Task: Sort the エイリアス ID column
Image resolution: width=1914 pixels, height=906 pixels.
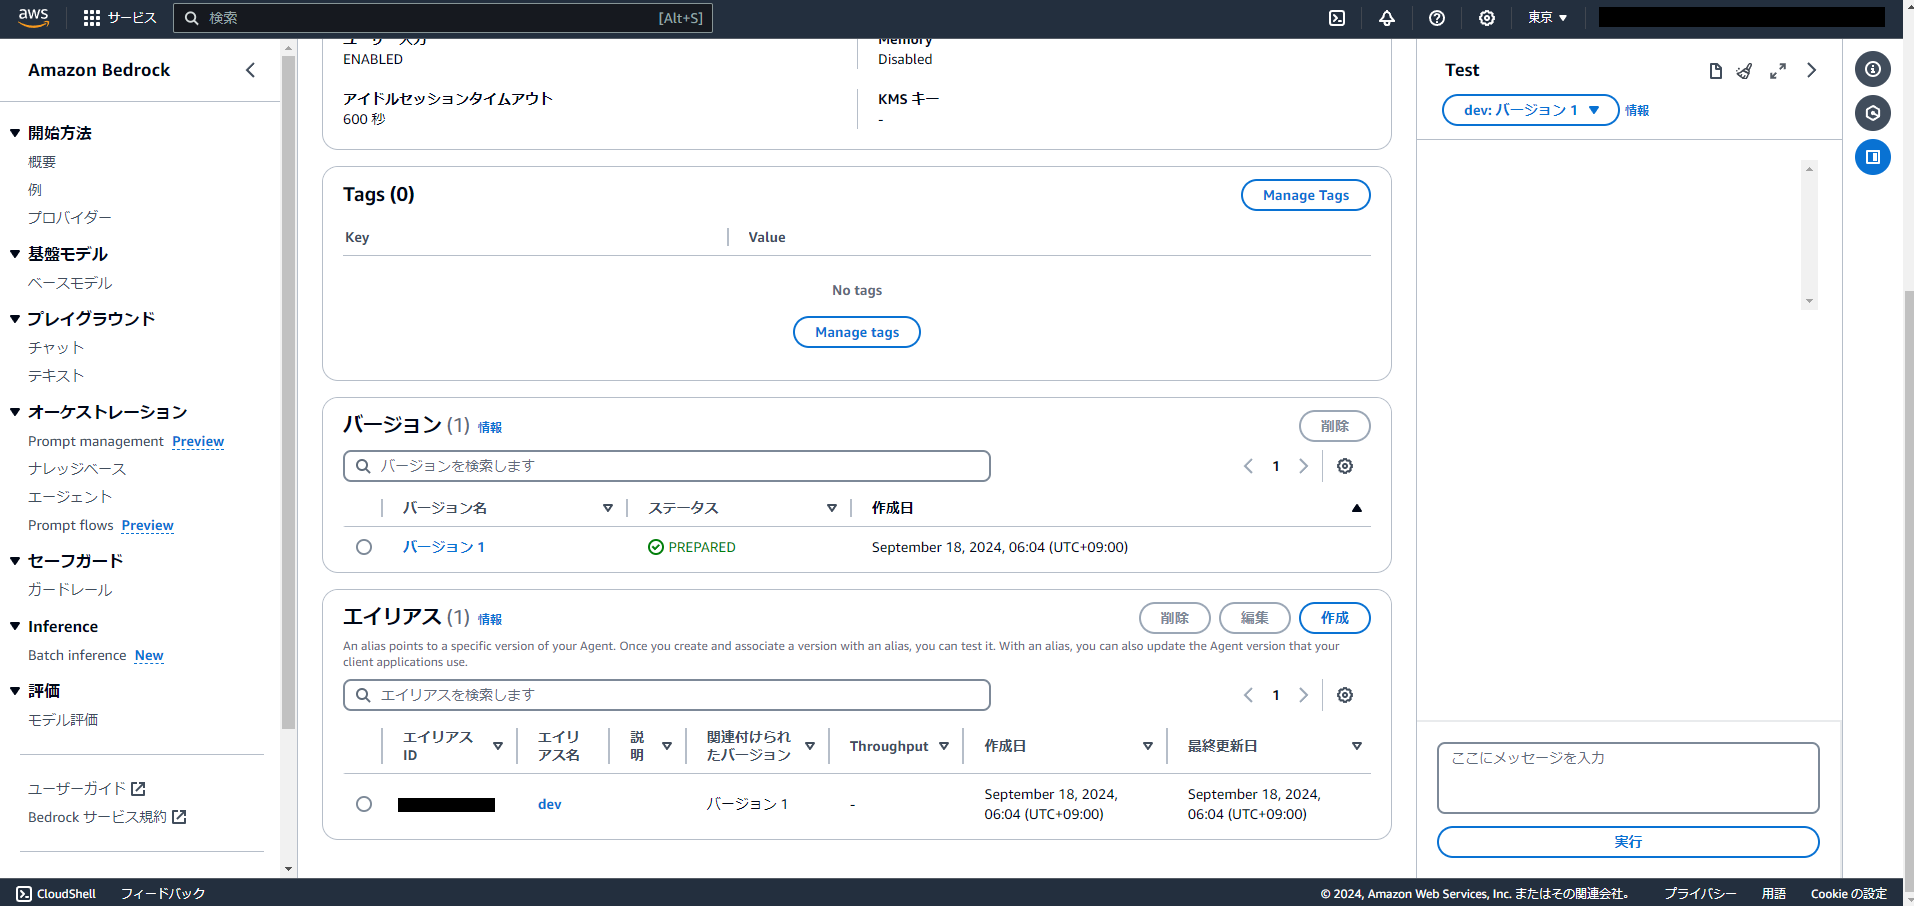Action: tap(498, 746)
